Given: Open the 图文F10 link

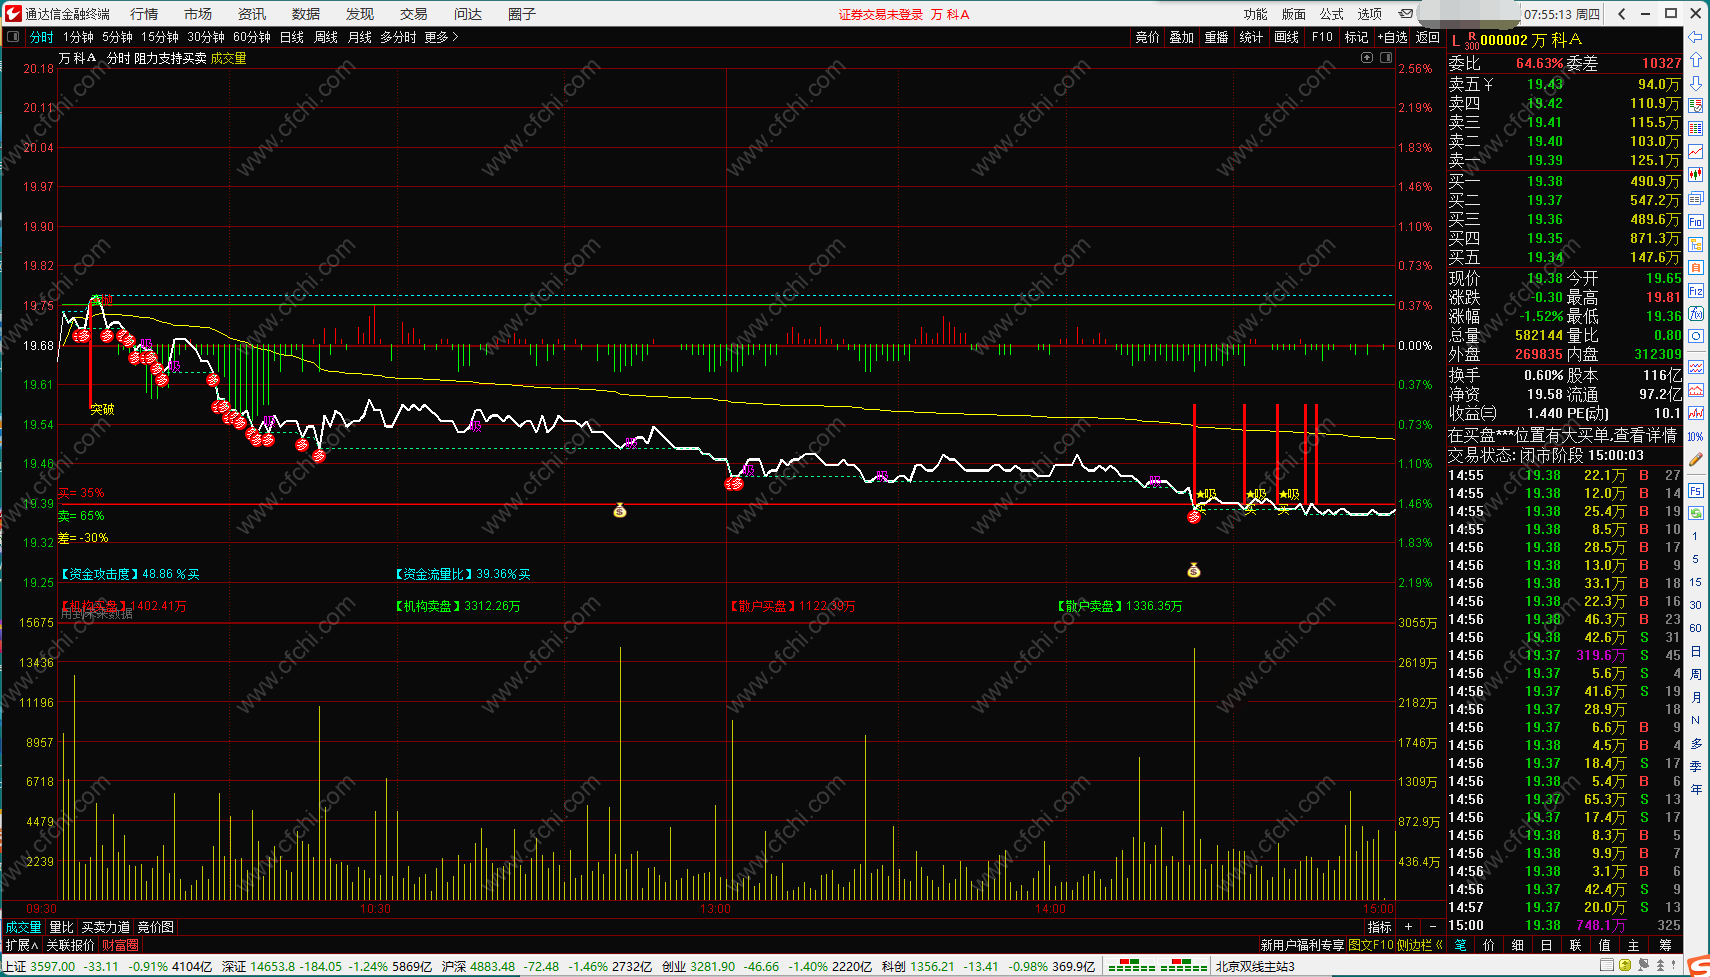Looking at the screenshot, I should [x=1371, y=945].
